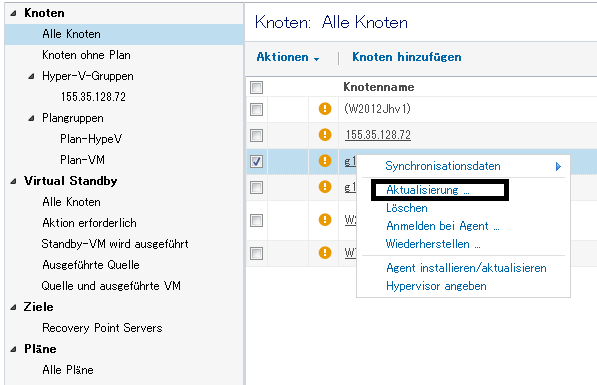This screenshot has width=597, height=385.
Task: Click the warning icon in the W2012Jhv1 row
Action: (x=324, y=109)
